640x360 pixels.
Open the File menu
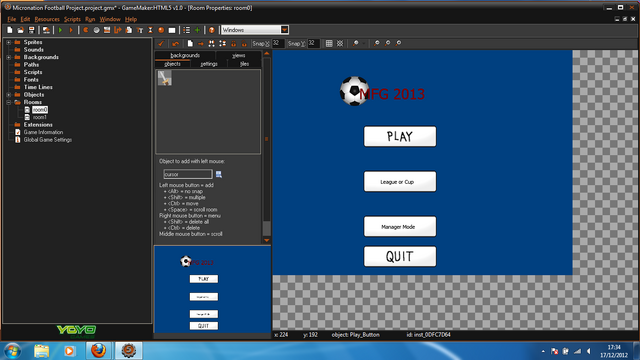click(11, 19)
